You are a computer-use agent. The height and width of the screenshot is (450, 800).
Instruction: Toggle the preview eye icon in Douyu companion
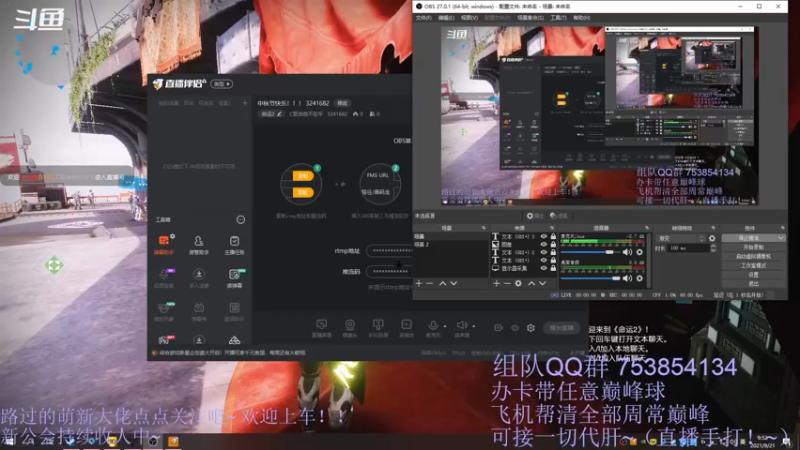[x=515, y=328]
